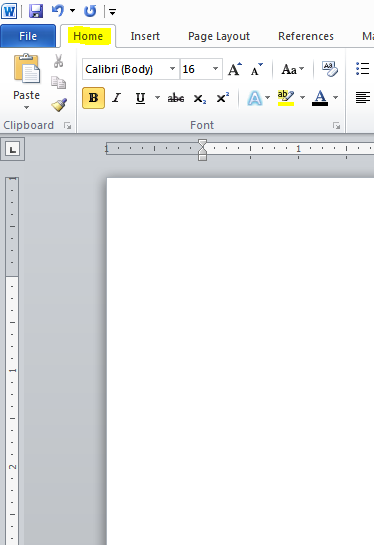Apply yellow text highlight color
Screen dimensions: 374x545
click(x=286, y=98)
